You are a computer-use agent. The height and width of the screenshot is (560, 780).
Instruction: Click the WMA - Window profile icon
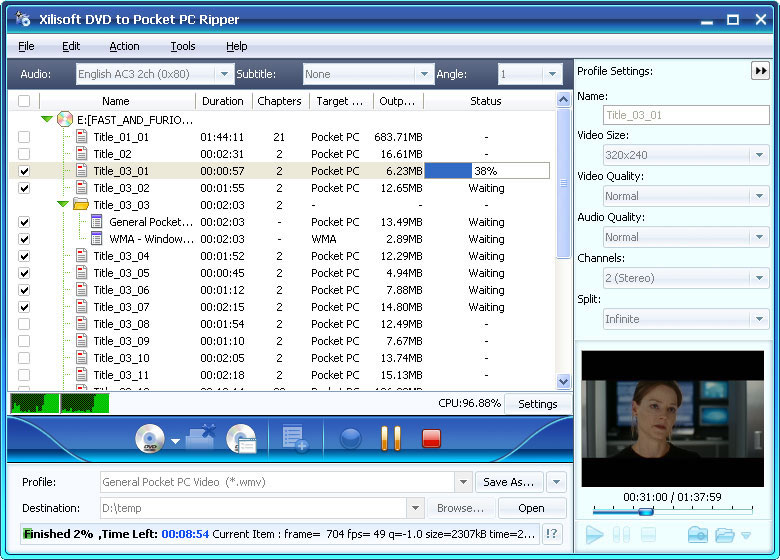97,239
